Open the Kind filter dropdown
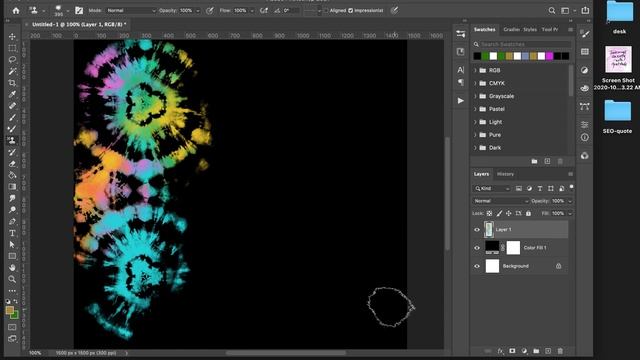 492,189
